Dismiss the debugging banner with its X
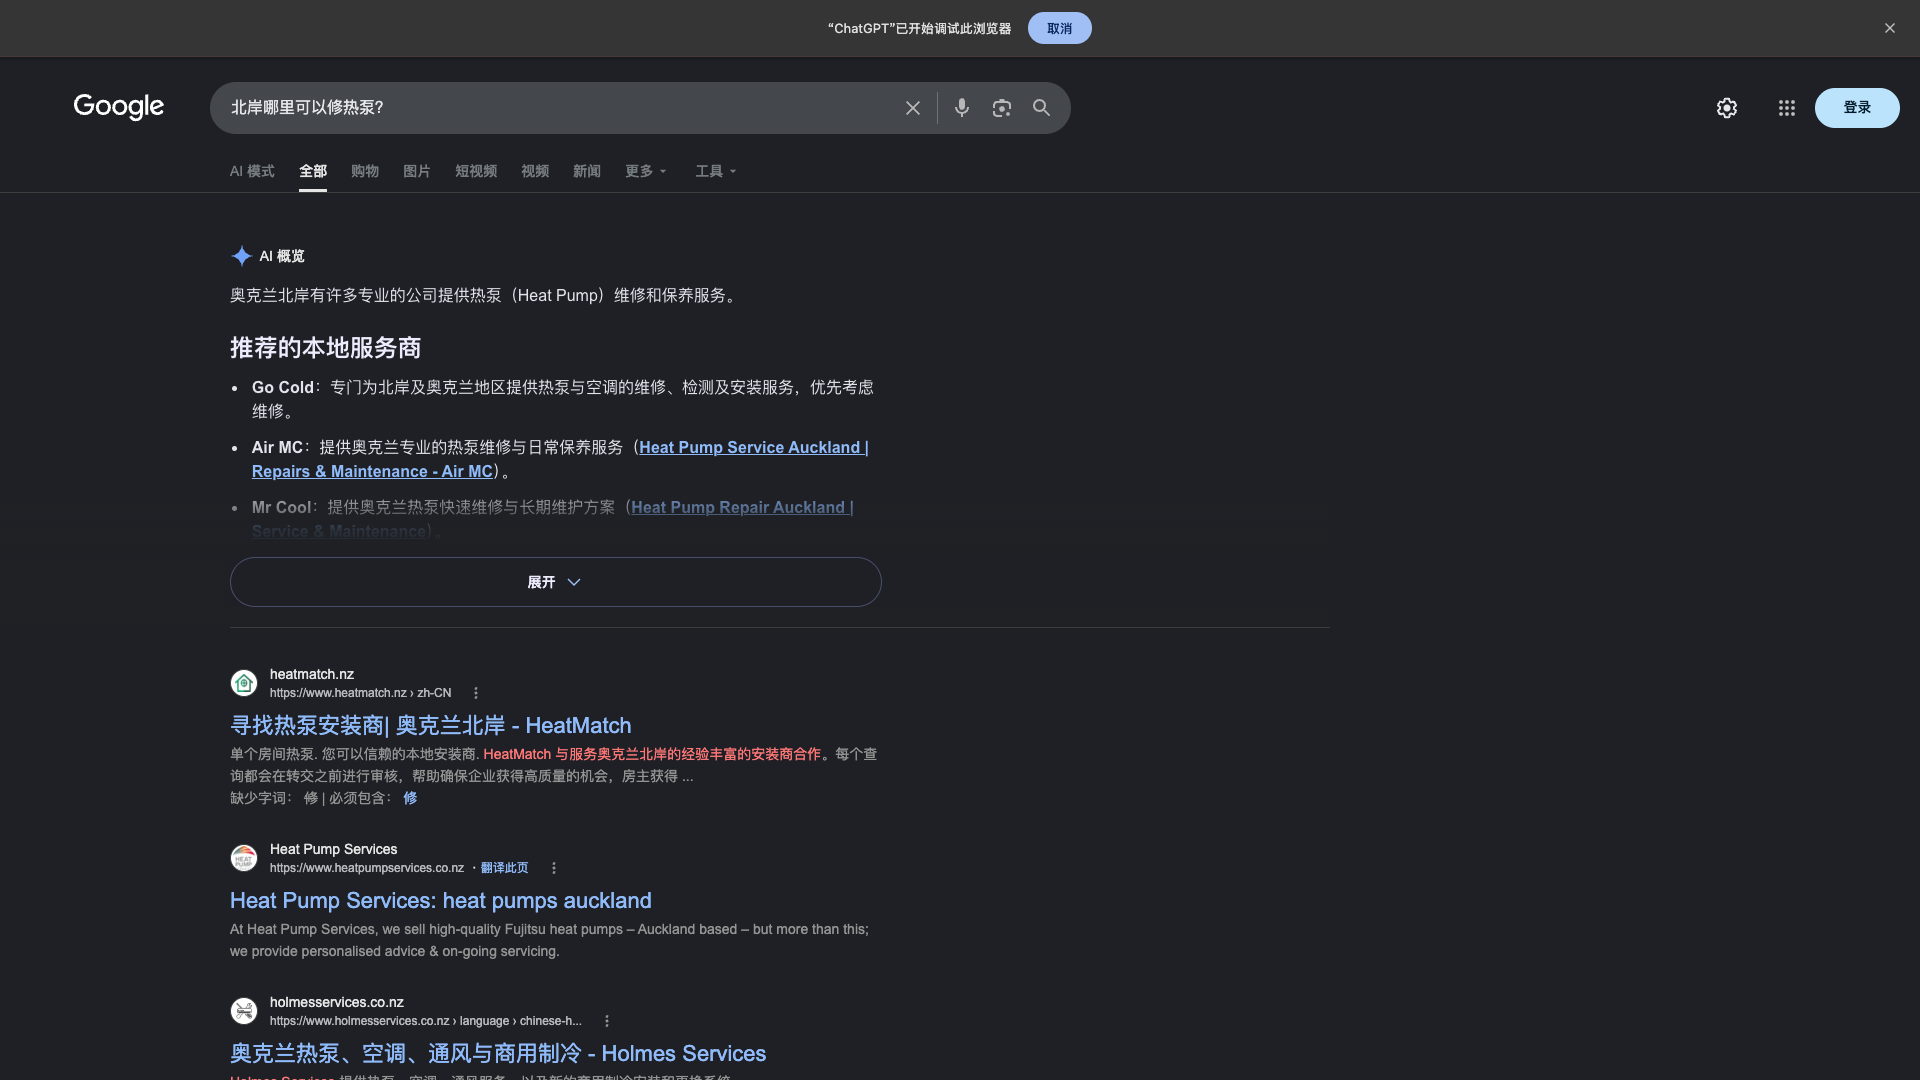Image resolution: width=1920 pixels, height=1080 pixels. click(1889, 28)
